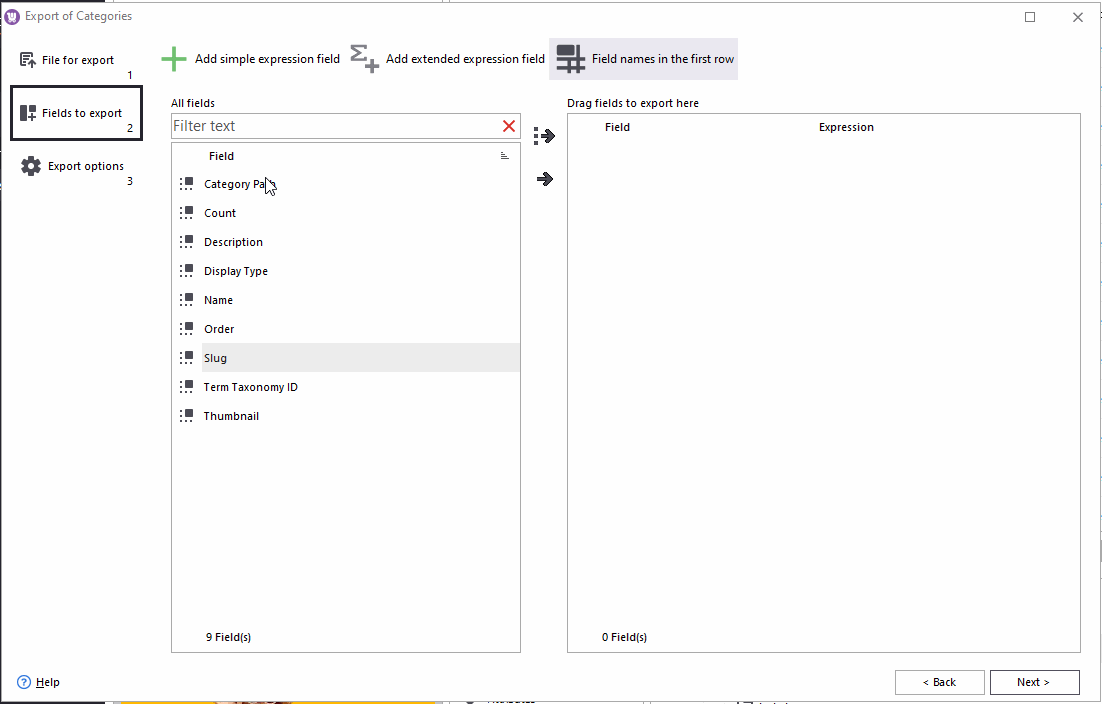Click the green Add simple expression field icon
This screenshot has width=1102, height=704.
(x=174, y=58)
